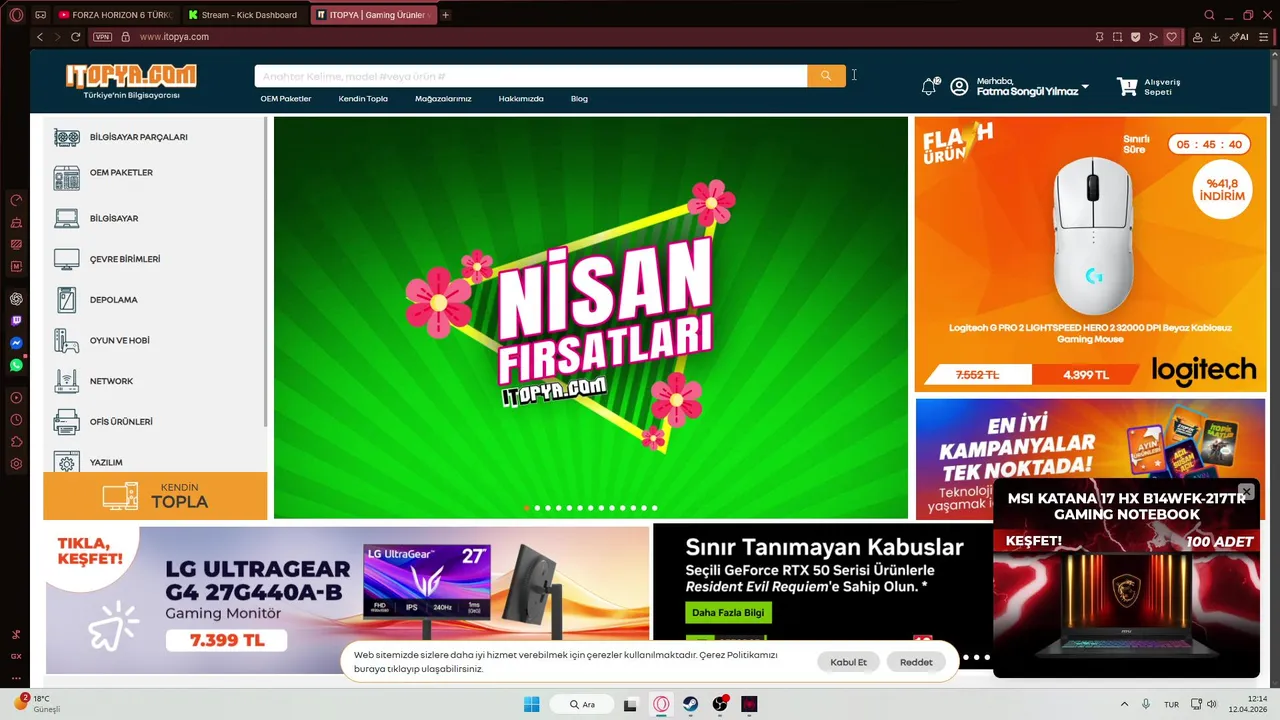The image size is (1280, 720).
Task: Click the orange KENDİN TOPLA button
Action: (x=155, y=496)
